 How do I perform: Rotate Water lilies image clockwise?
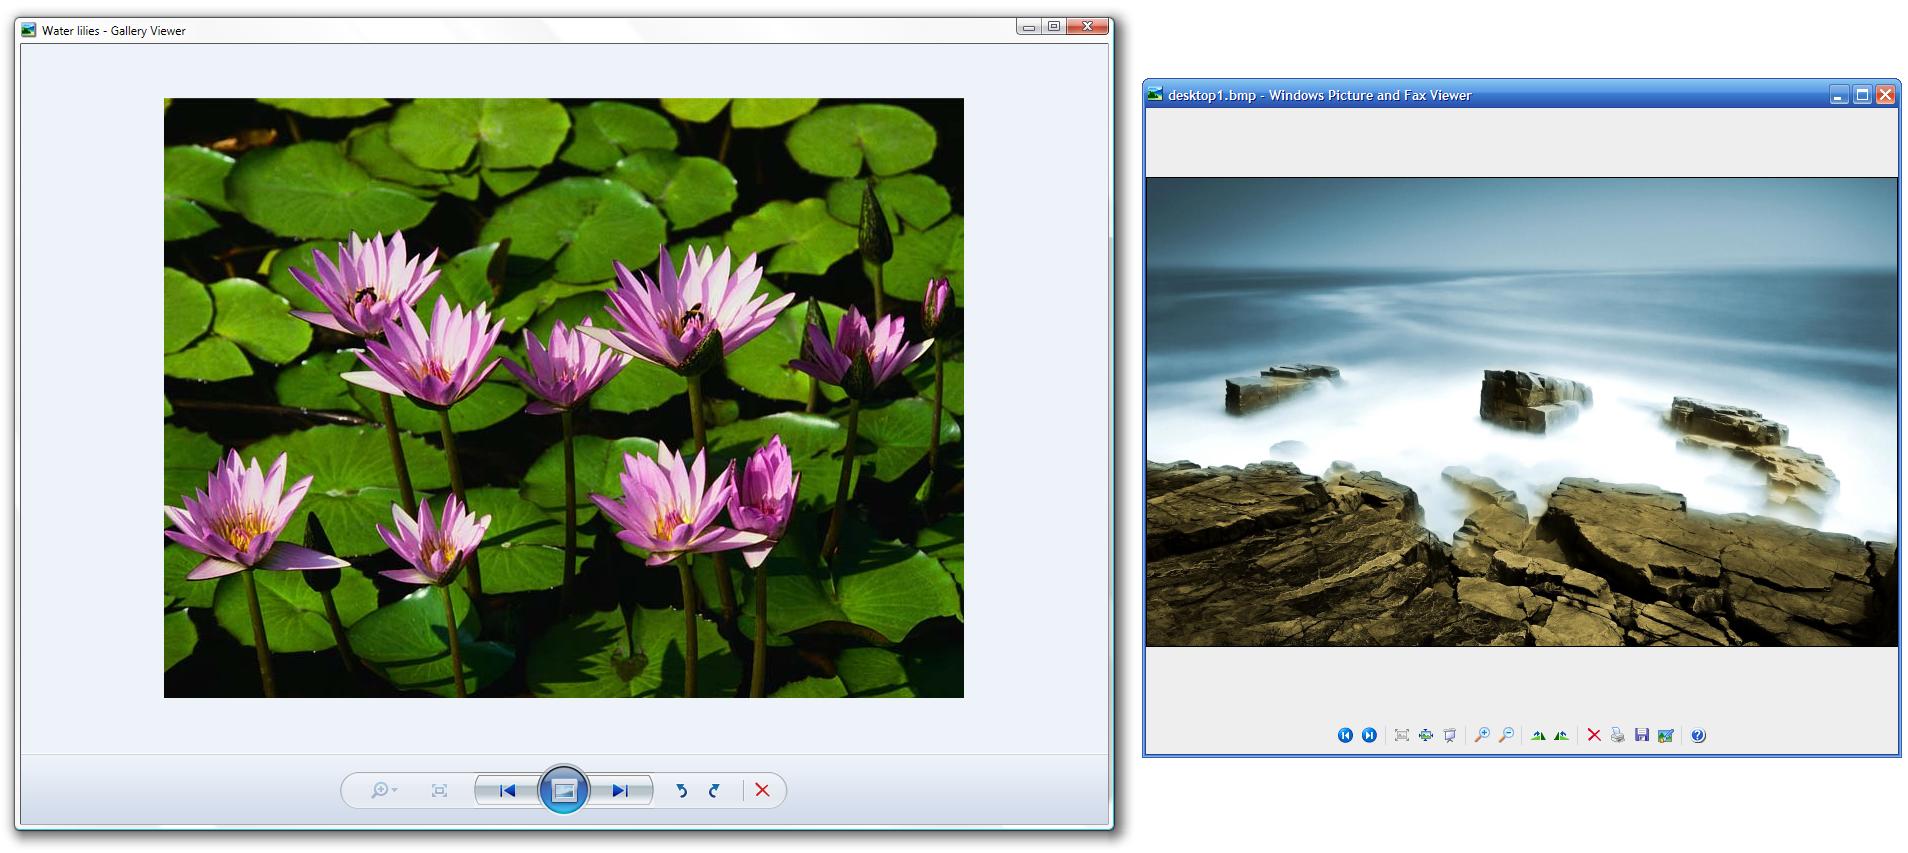tap(714, 790)
